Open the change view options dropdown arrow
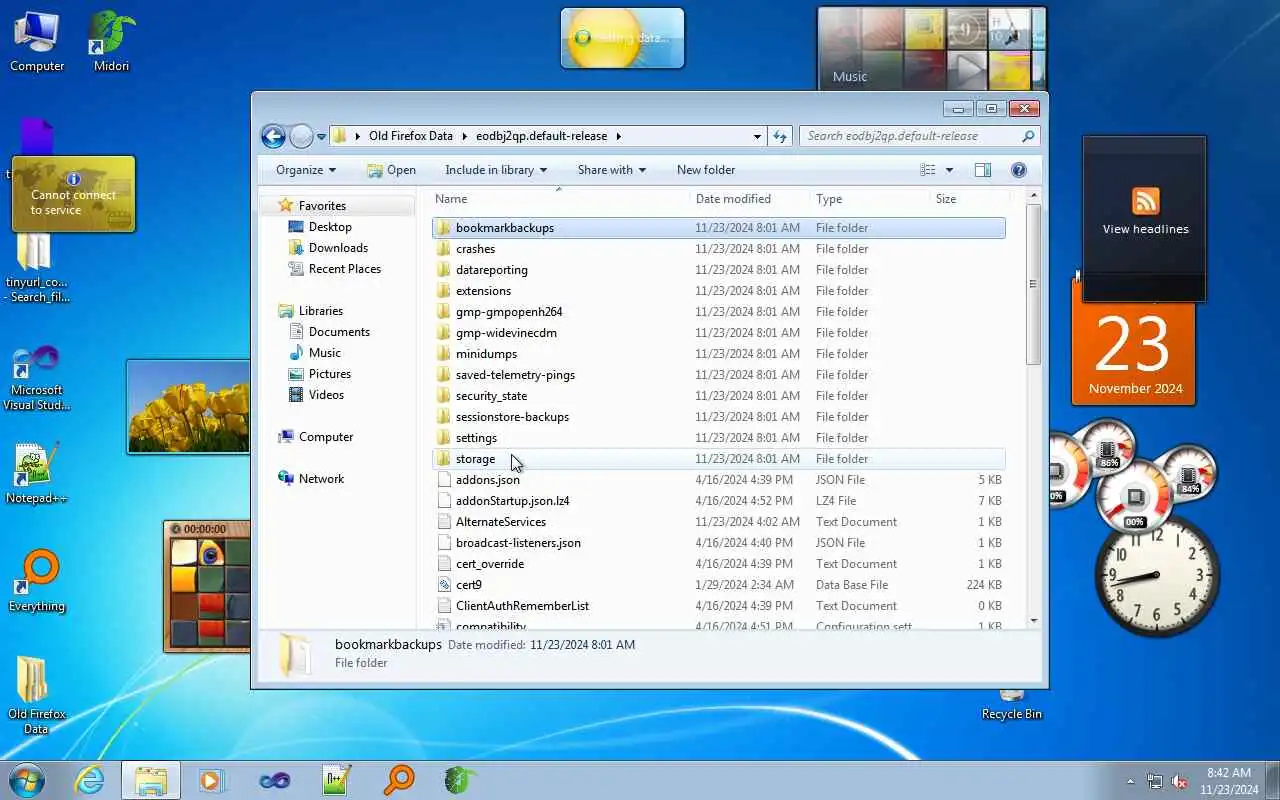The width and height of the screenshot is (1280, 800). click(x=949, y=170)
